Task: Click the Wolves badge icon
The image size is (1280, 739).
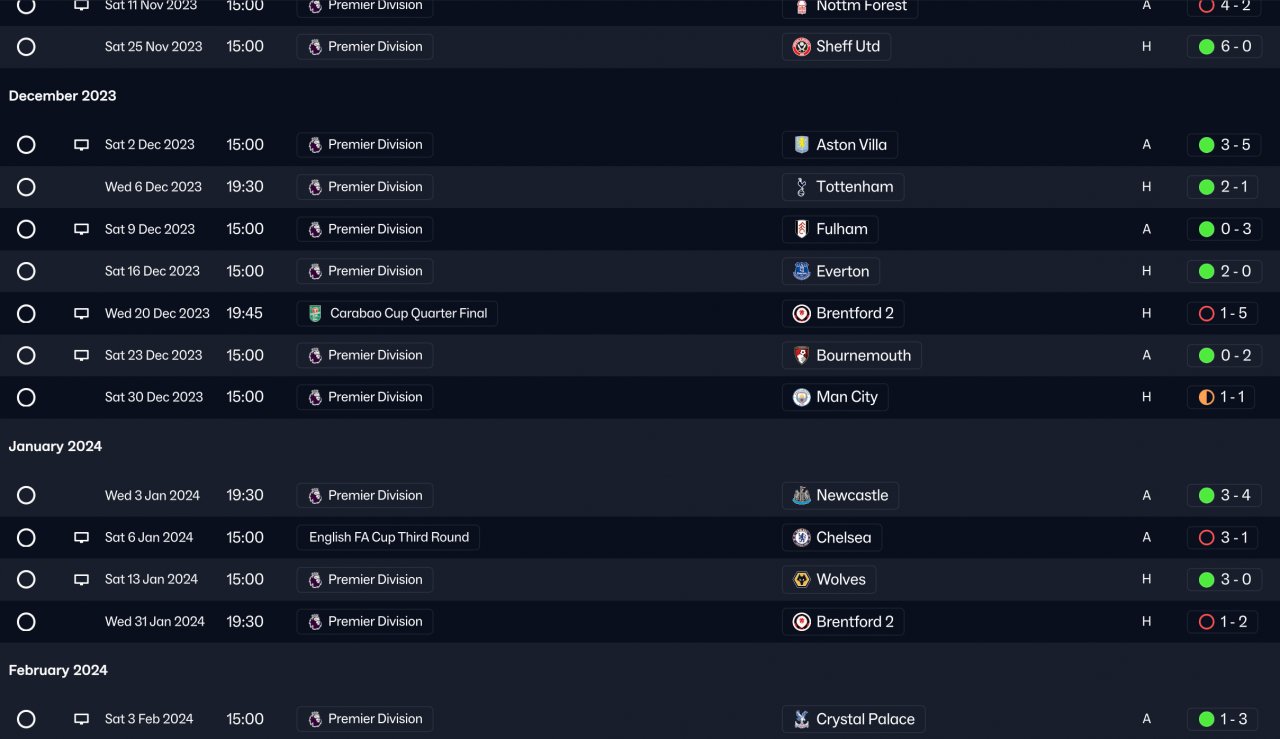Action: [801, 579]
